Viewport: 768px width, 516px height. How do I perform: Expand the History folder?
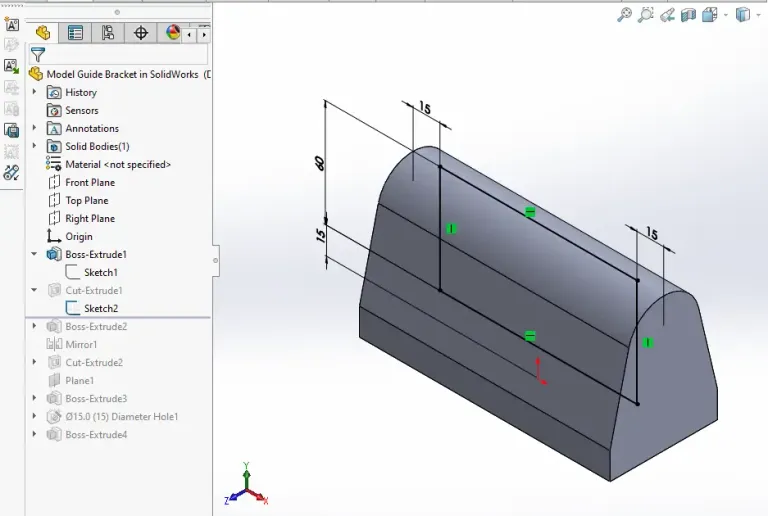34,92
